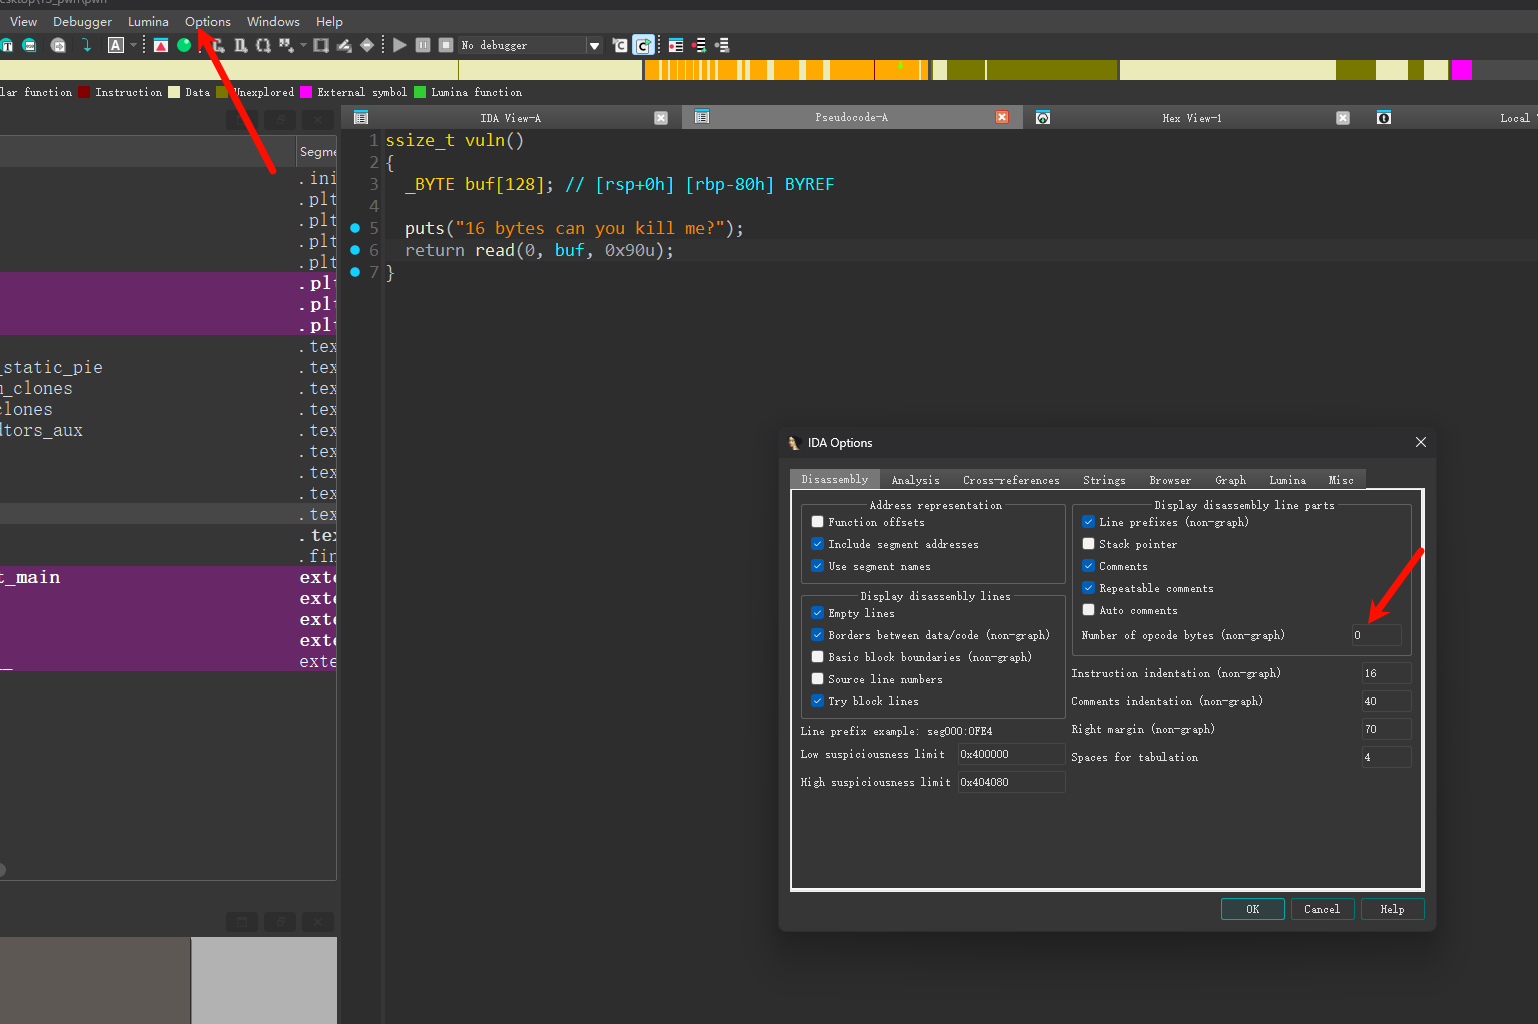
Task: Click the green circle toolbar icon
Action: (184, 45)
